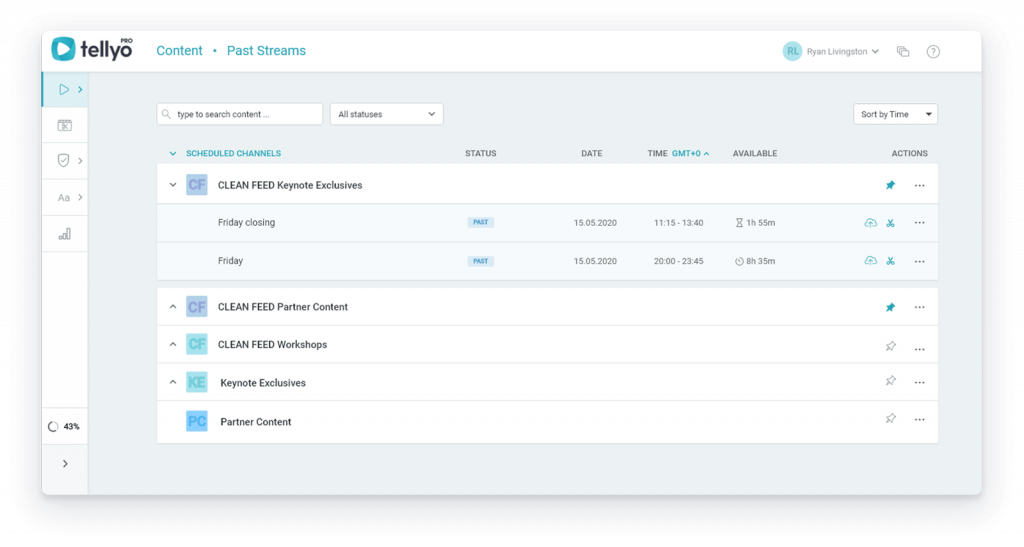Open more actions for CLEAN FEED Partner Content

pyautogui.click(x=920, y=307)
